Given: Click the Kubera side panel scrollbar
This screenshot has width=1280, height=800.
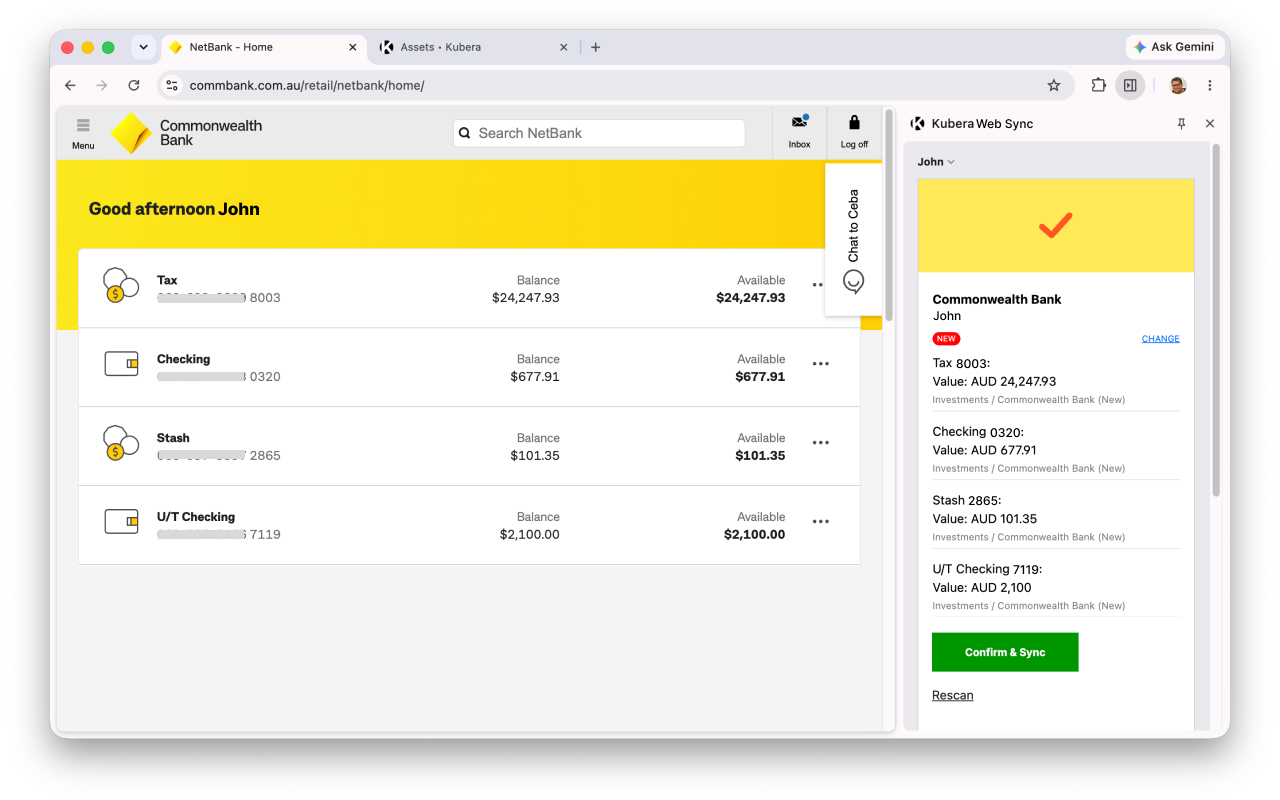Looking at the screenshot, I should [1216, 320].
